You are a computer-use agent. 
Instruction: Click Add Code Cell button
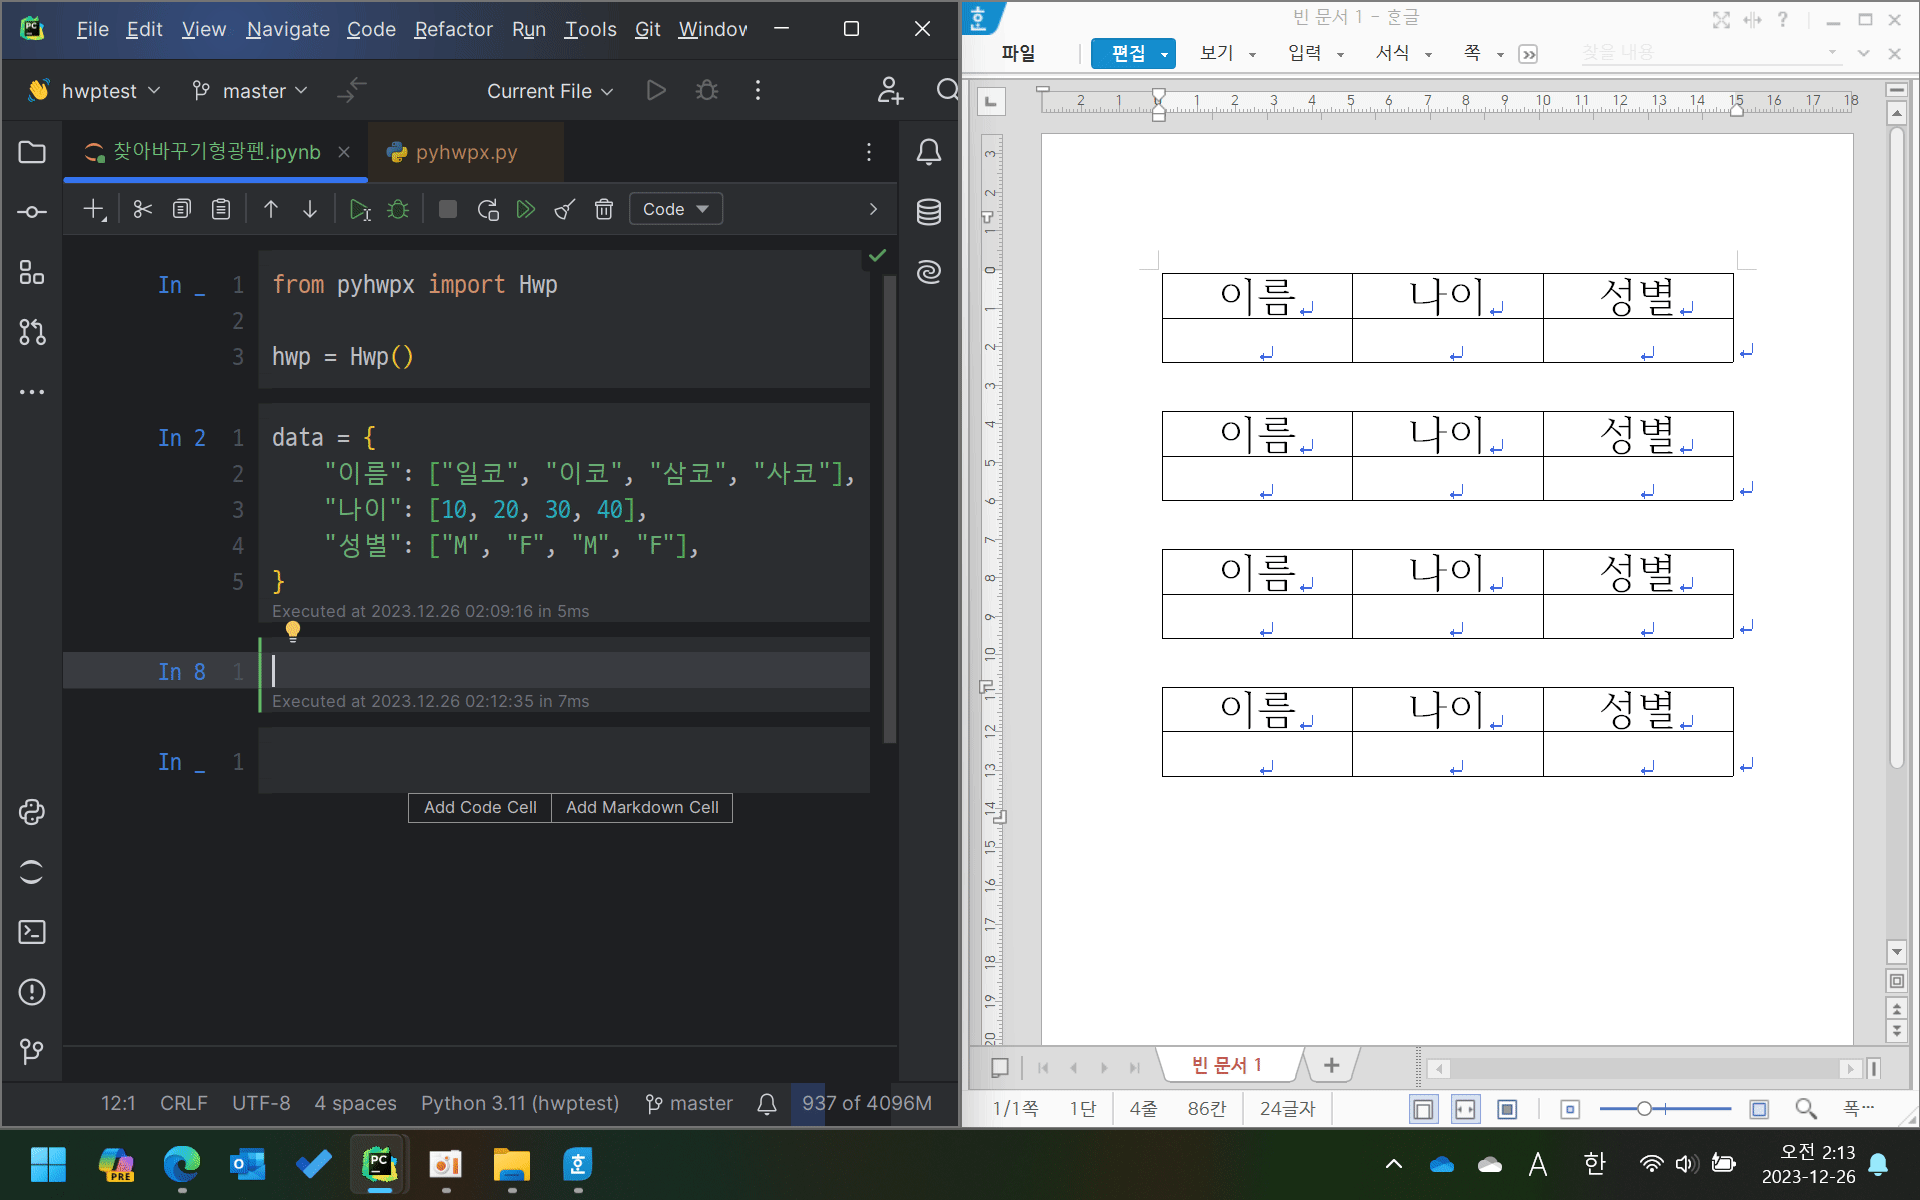tap(480, 807)
